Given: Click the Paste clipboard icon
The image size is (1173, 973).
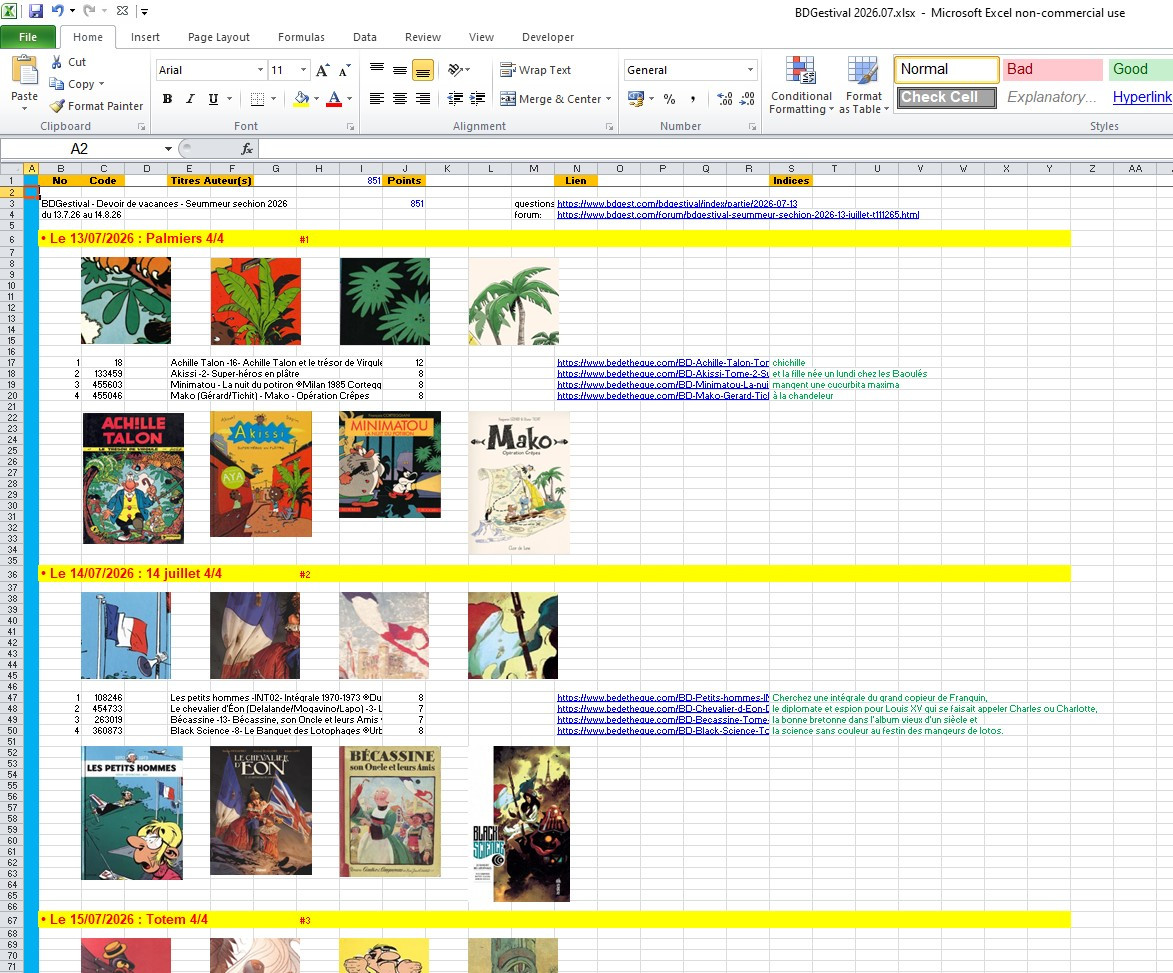Looking at the screenshot, I should pyautogui.click(x=25, y=72).
